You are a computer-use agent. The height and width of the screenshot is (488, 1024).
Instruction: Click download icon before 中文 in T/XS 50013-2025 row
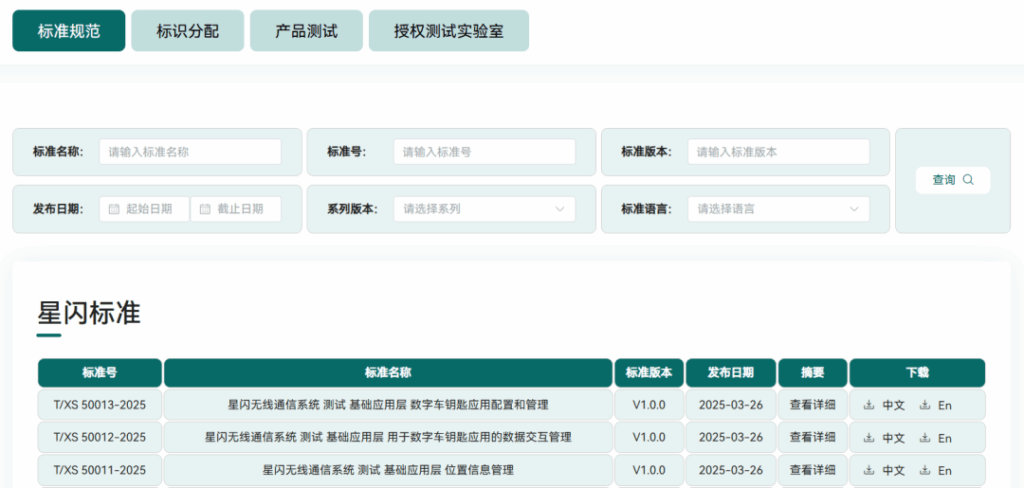tap(869, 405)
